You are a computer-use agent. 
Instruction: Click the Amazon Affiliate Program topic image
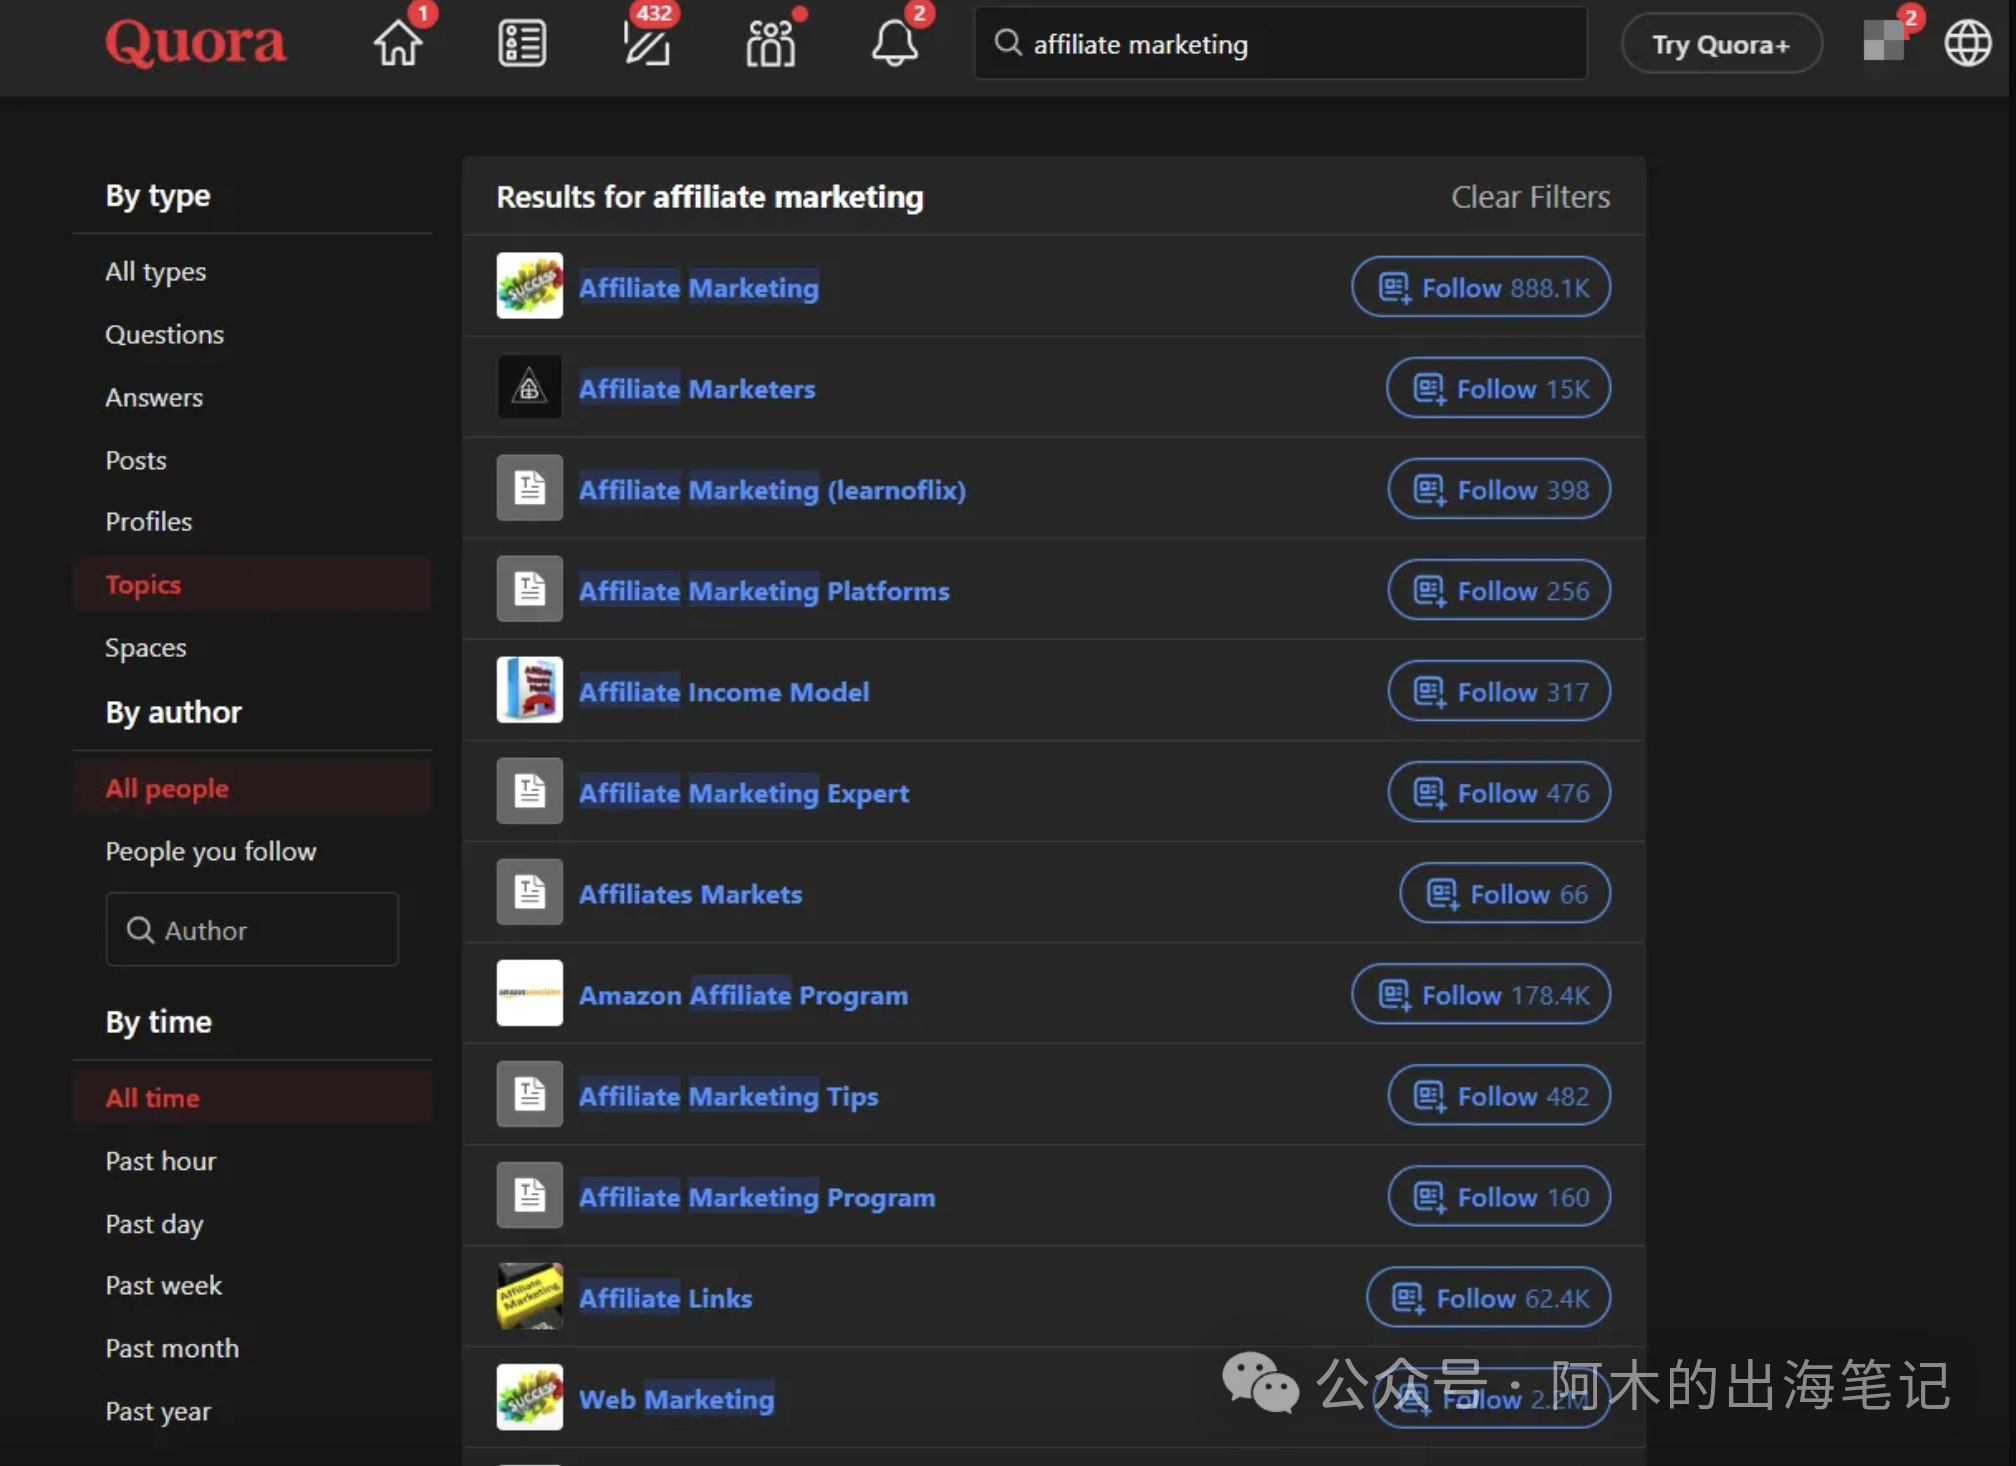click(x=530, y=993)
